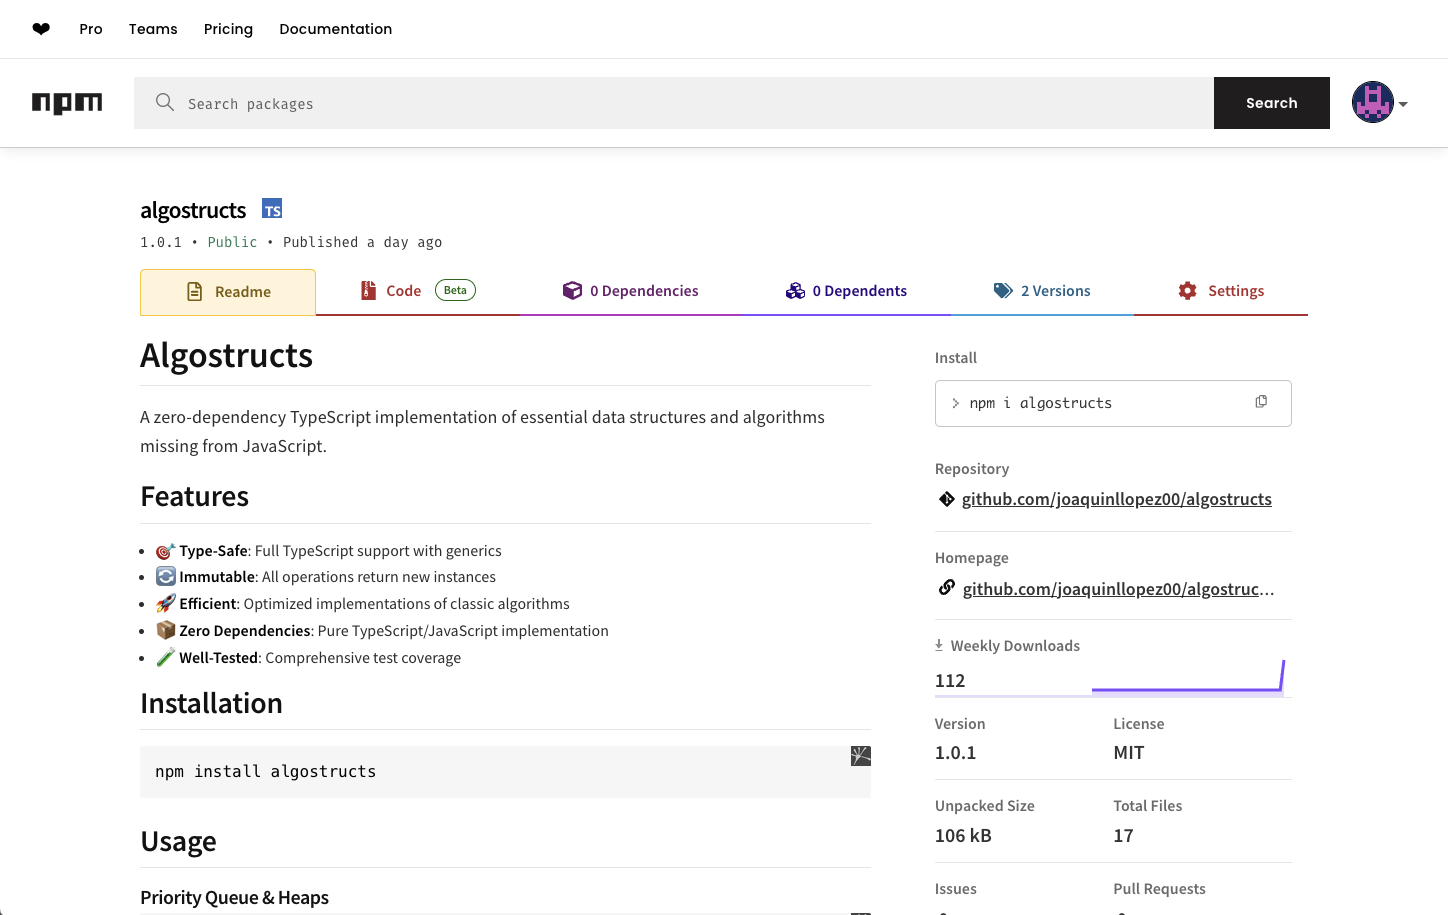Click the repository git icon
The width and height of the screenshot is (1448, 915).
point(946,499)
